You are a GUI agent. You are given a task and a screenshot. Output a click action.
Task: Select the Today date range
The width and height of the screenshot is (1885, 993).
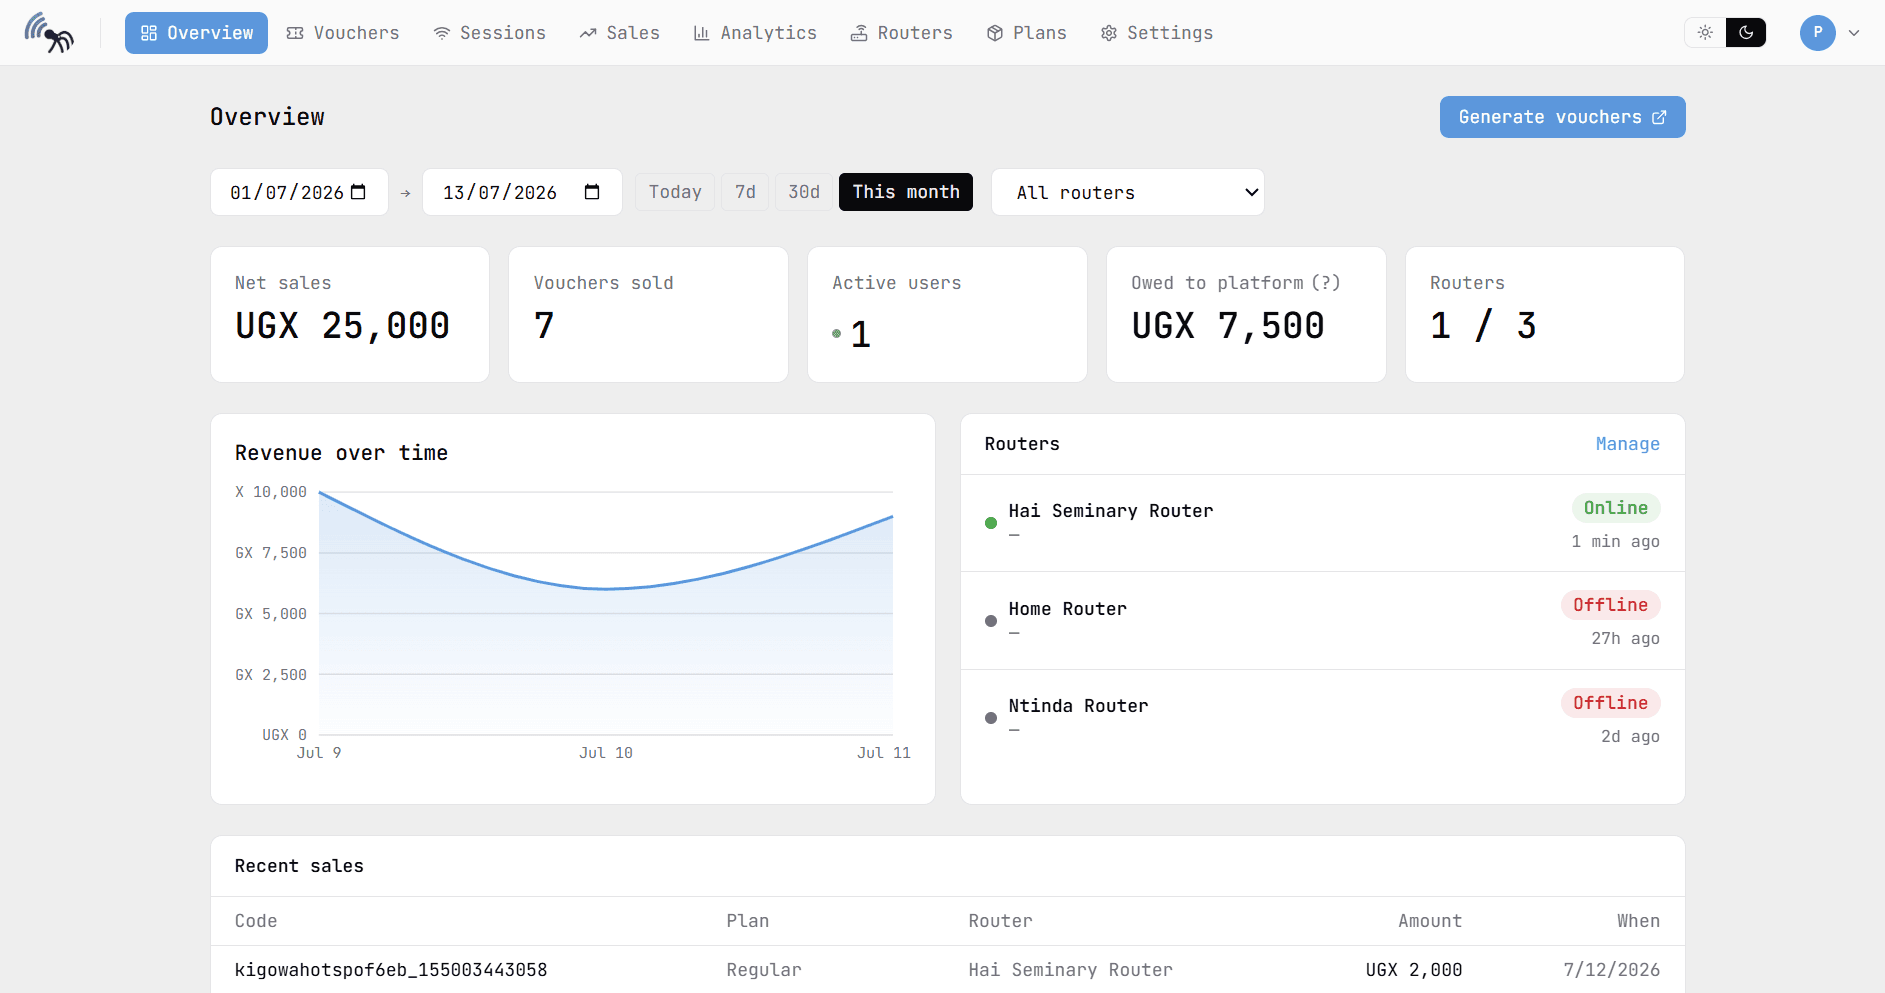[675, 192]
